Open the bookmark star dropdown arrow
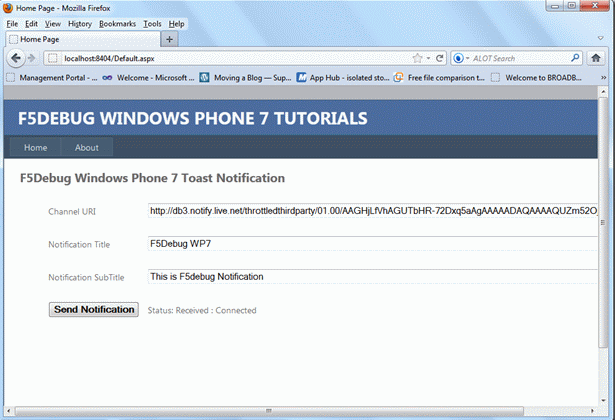The height and width of the screenshot is (420, 615). 428,58
